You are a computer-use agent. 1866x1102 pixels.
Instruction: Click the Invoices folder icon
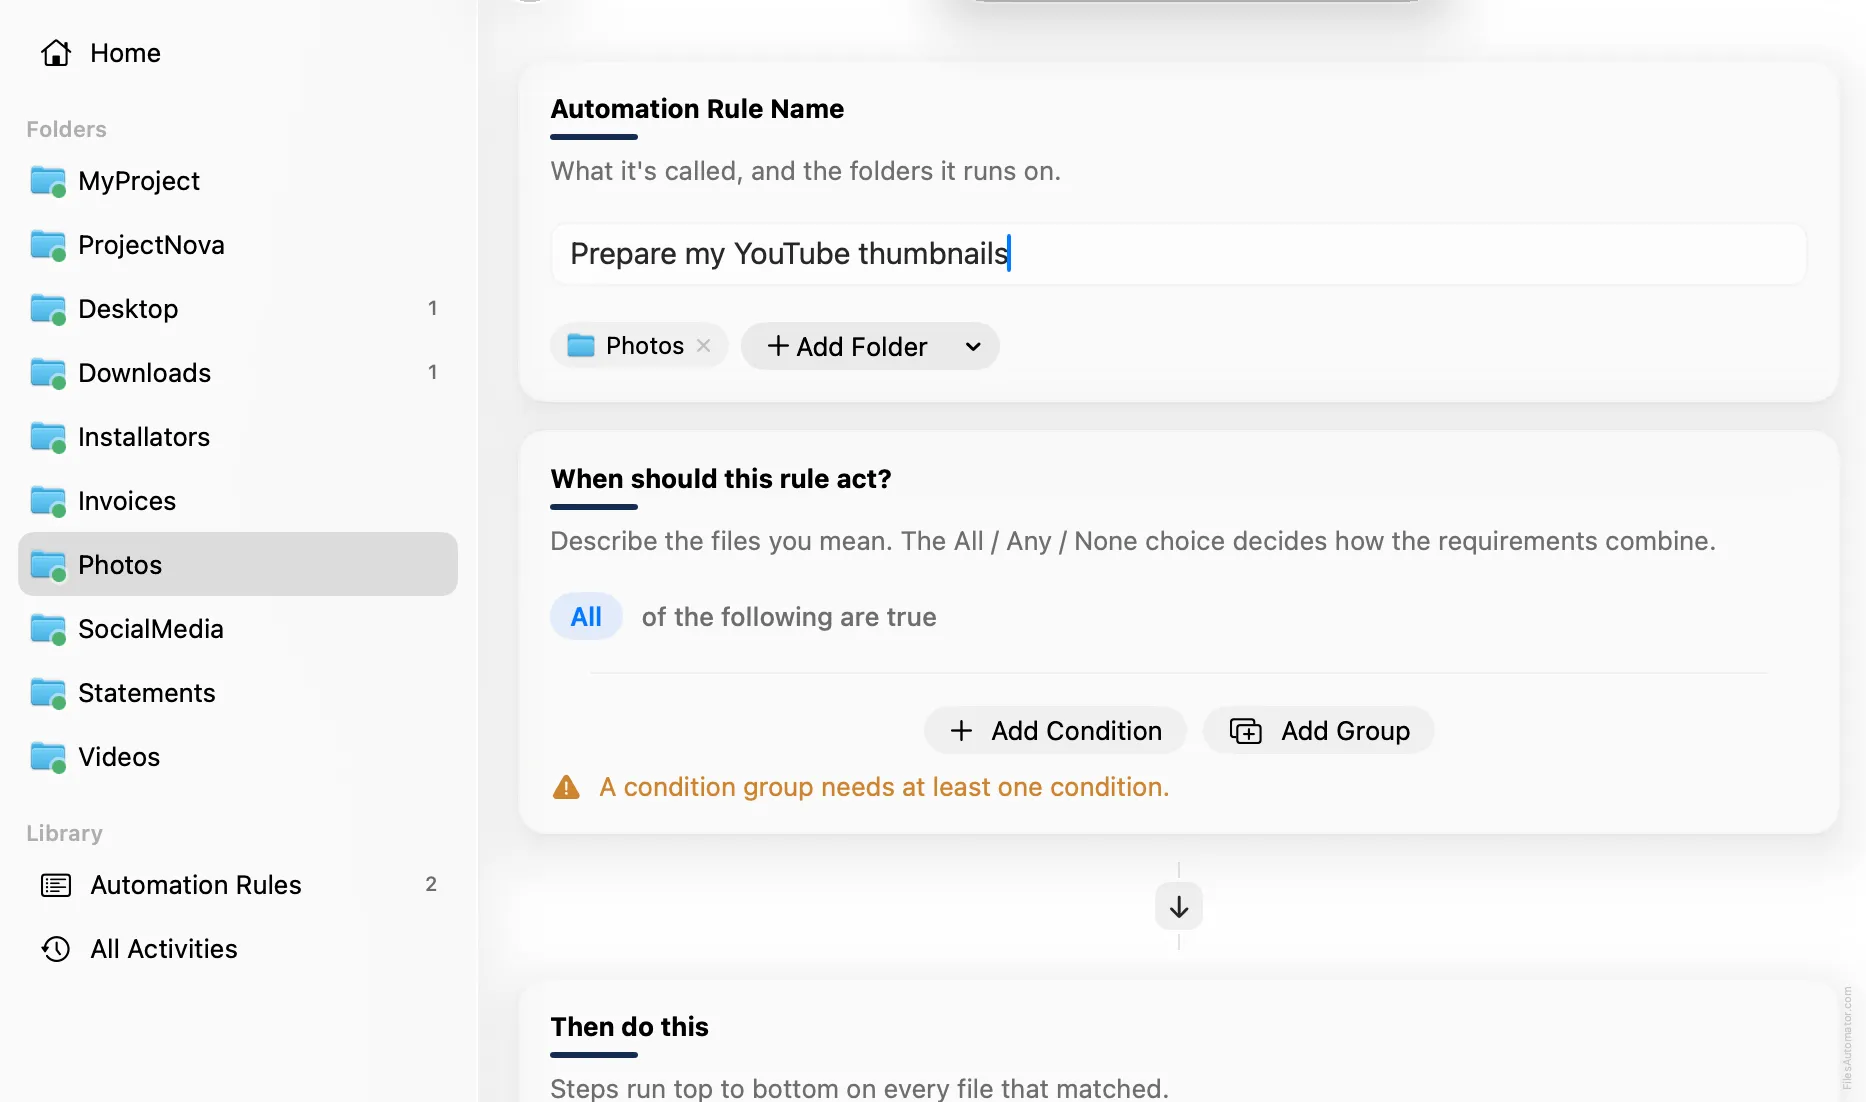[48, 502]
